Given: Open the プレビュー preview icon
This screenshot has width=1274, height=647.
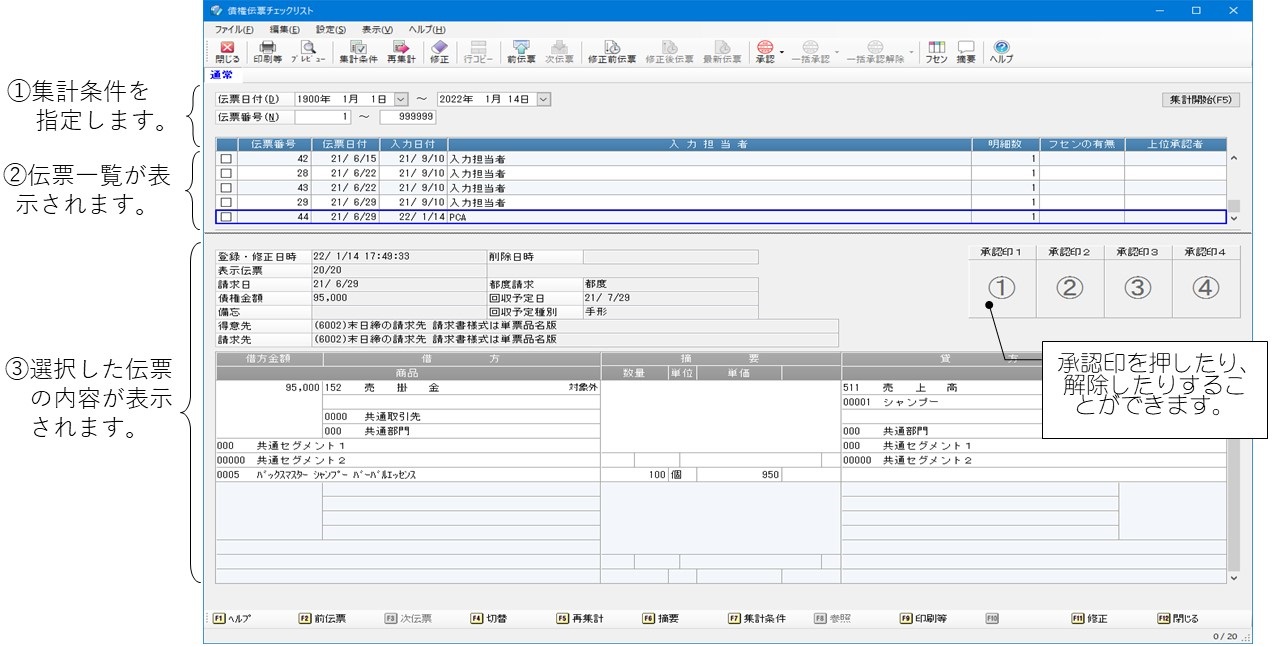Looking at the screenshot, I should point(308,52).
